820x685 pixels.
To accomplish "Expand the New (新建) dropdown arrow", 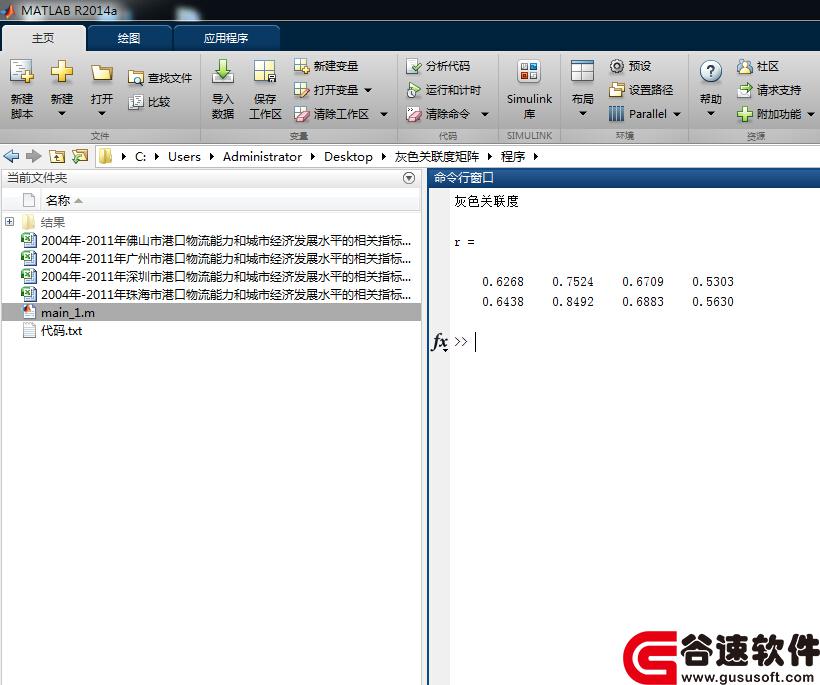I will [62, 113].
